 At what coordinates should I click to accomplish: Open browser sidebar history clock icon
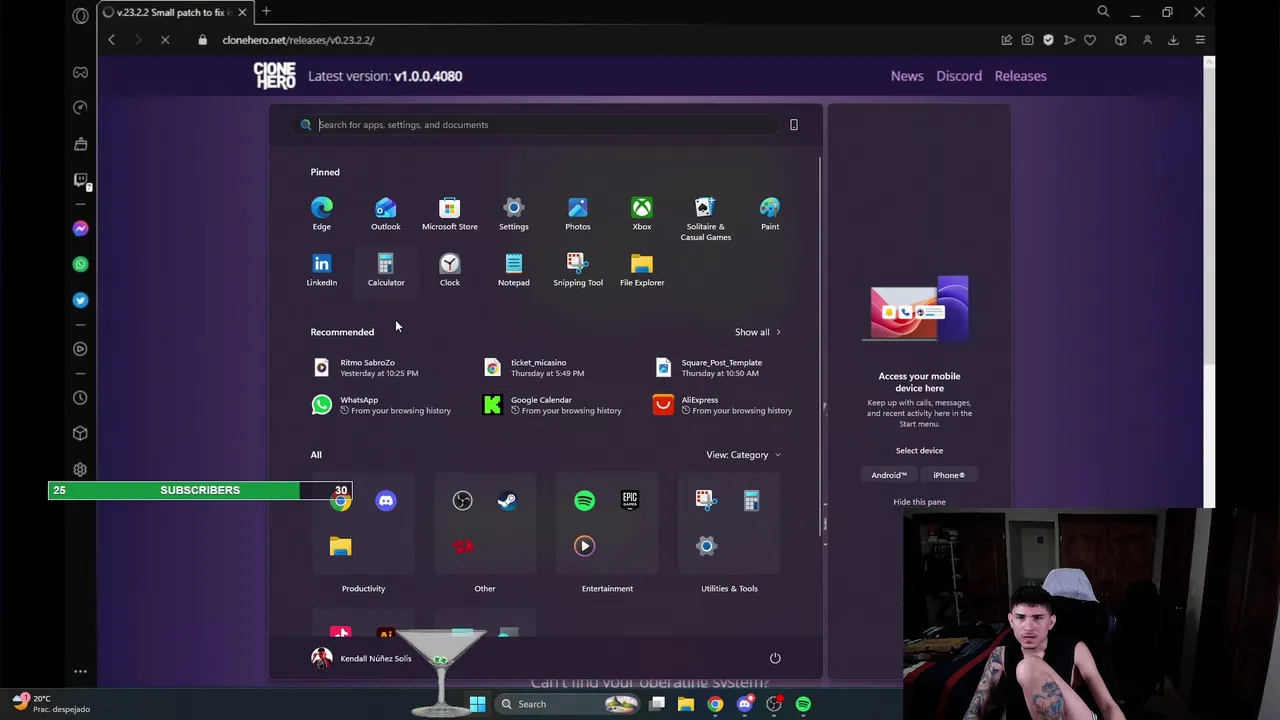pos(80,397)
